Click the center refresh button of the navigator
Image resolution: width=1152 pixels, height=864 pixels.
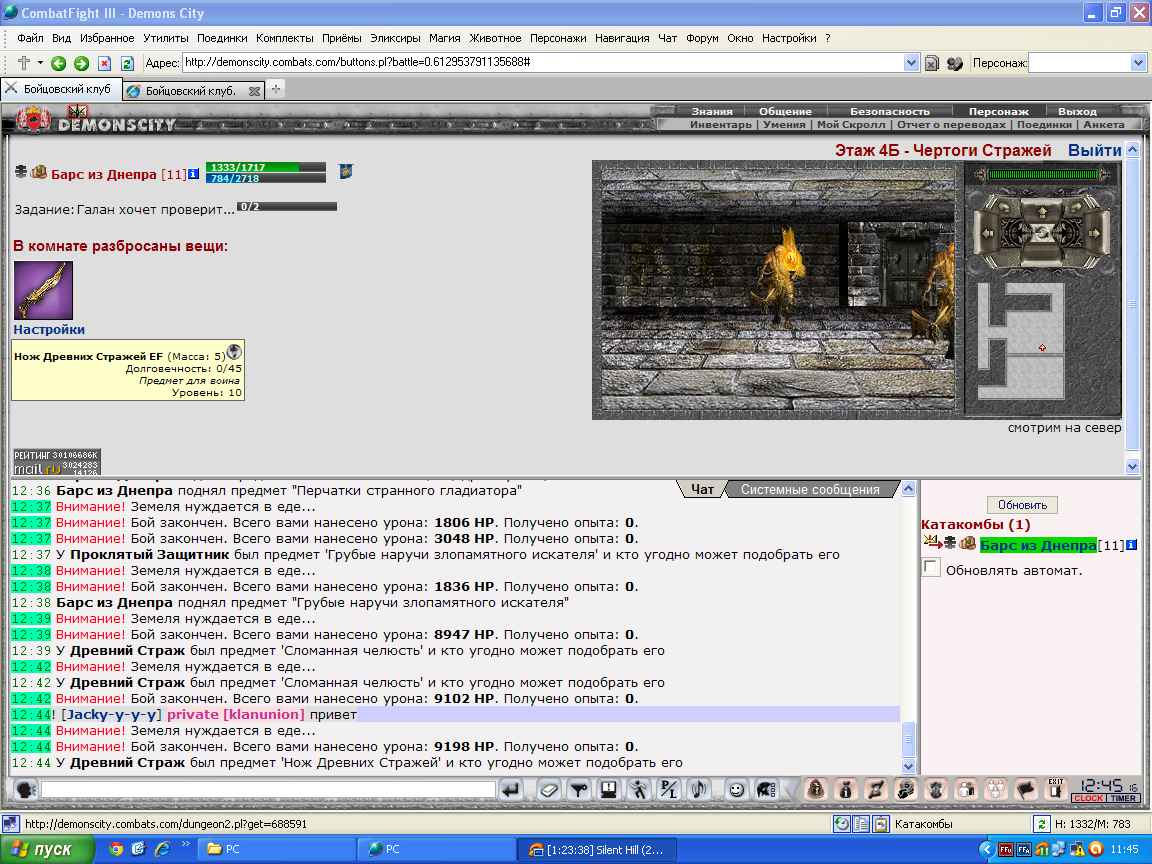[x=1042, y=233]
